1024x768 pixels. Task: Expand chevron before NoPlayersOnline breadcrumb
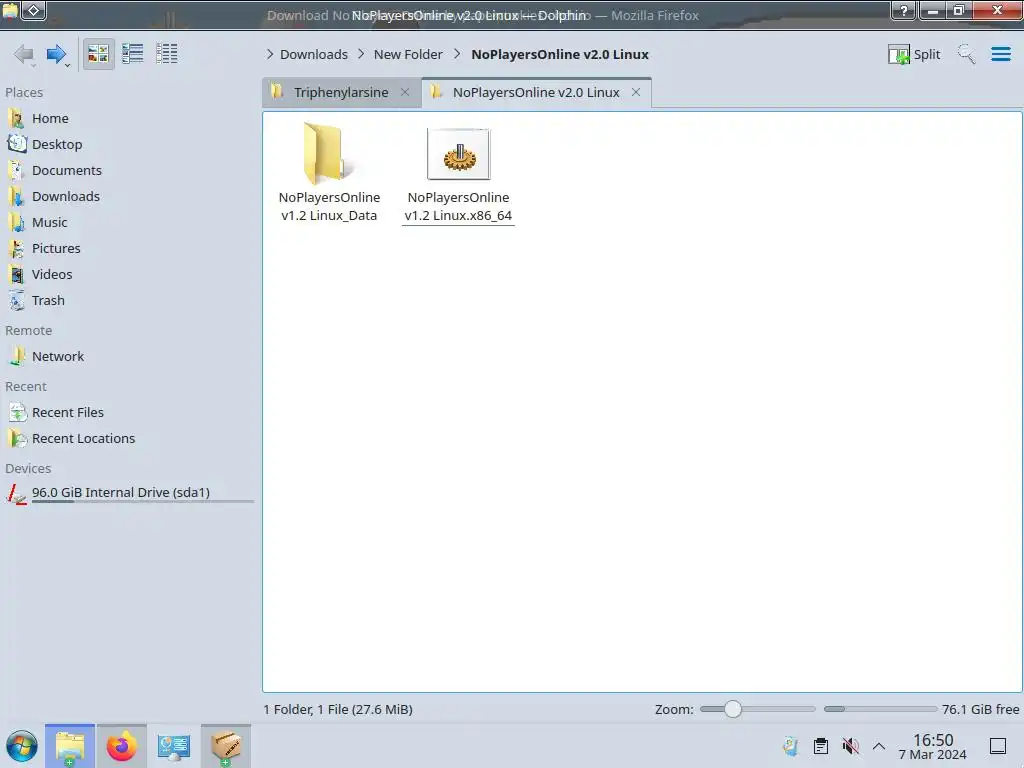(457, 54)
